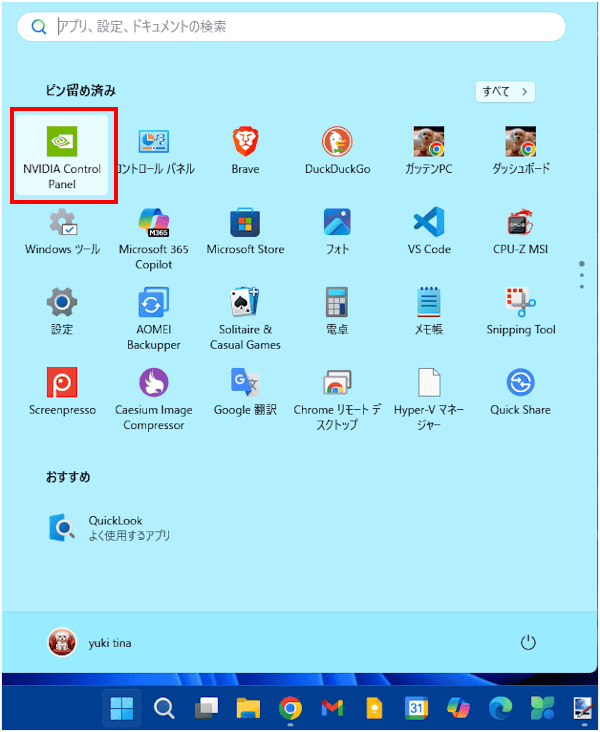Screen dimensions: 600x732
Task: Launch Microsoft 365 Copilot
Action: coord(154,239)
